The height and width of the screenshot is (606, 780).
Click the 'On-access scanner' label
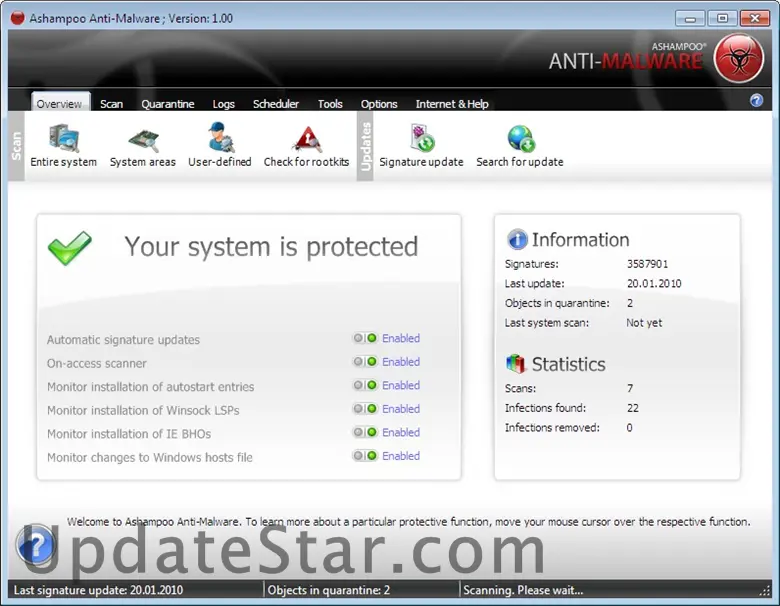[97, 363]
